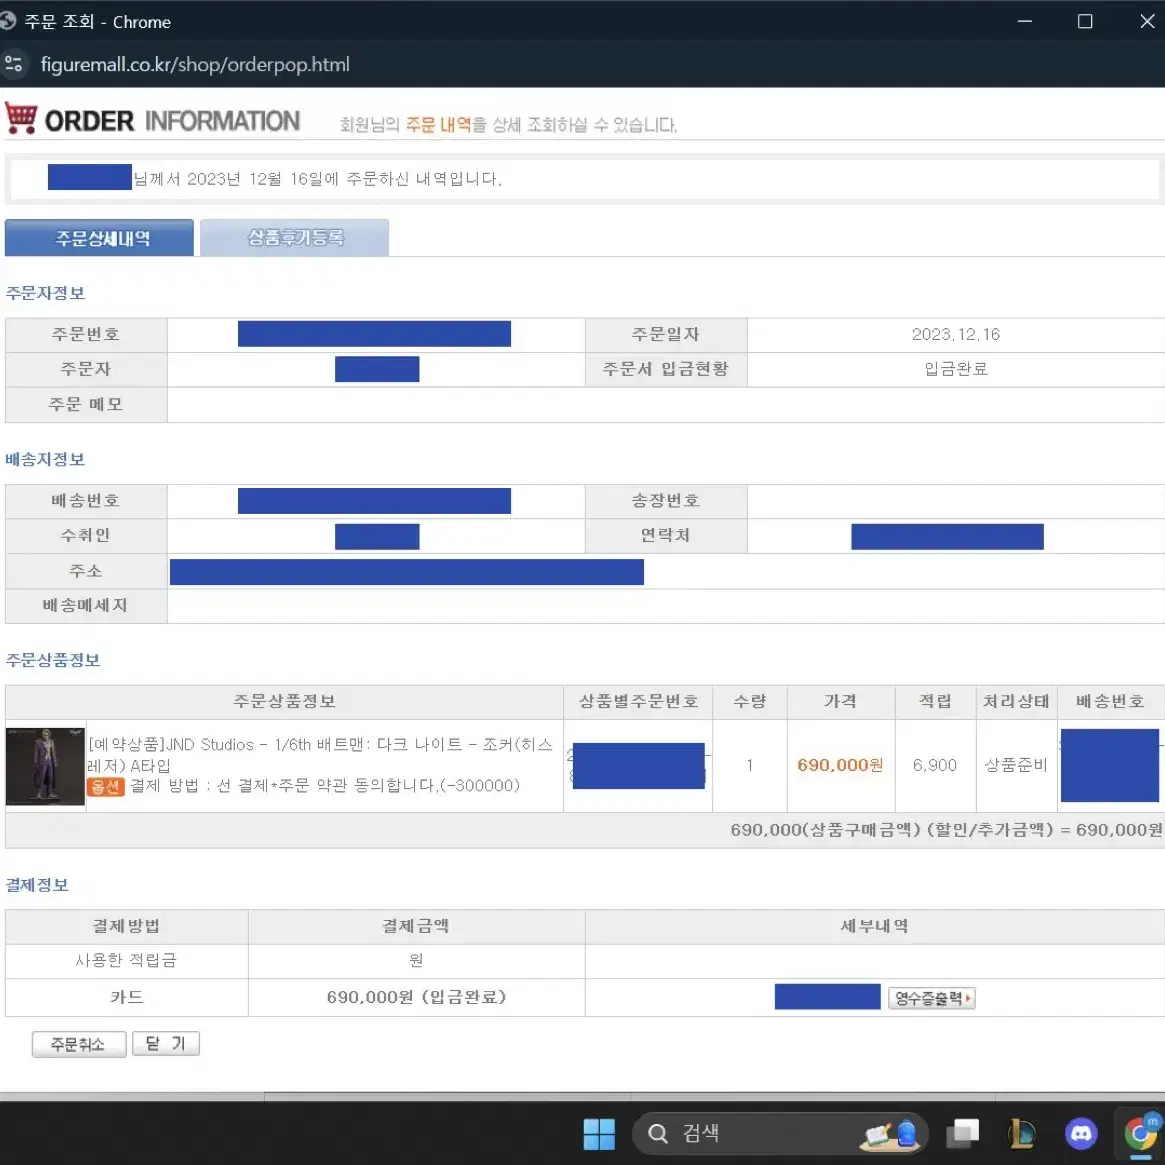Image resolution: width=1165 pixels, height=1165 pixels.
Task: Click the red 690,000원 price text
Action: pyautogui.click(x=840, y=765)
